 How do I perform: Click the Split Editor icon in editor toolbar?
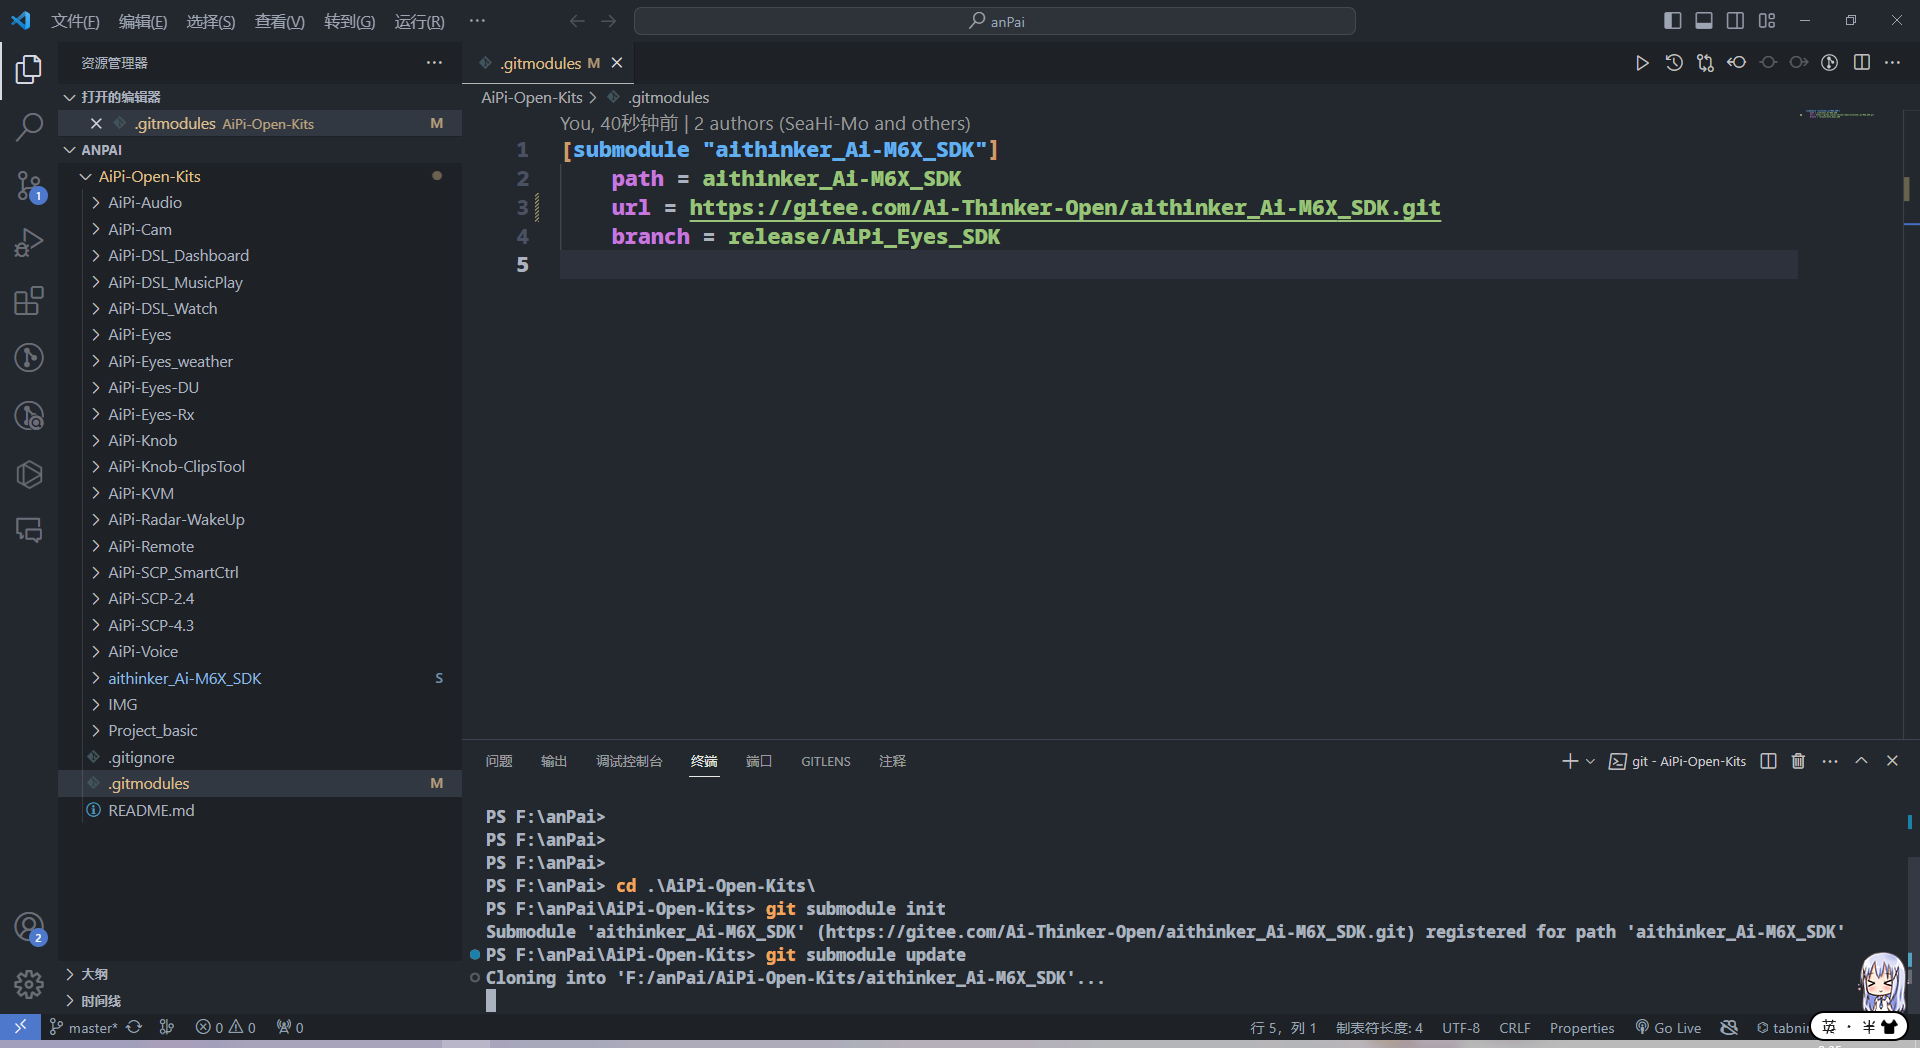pyautogui.click(x=1861, y=63)
